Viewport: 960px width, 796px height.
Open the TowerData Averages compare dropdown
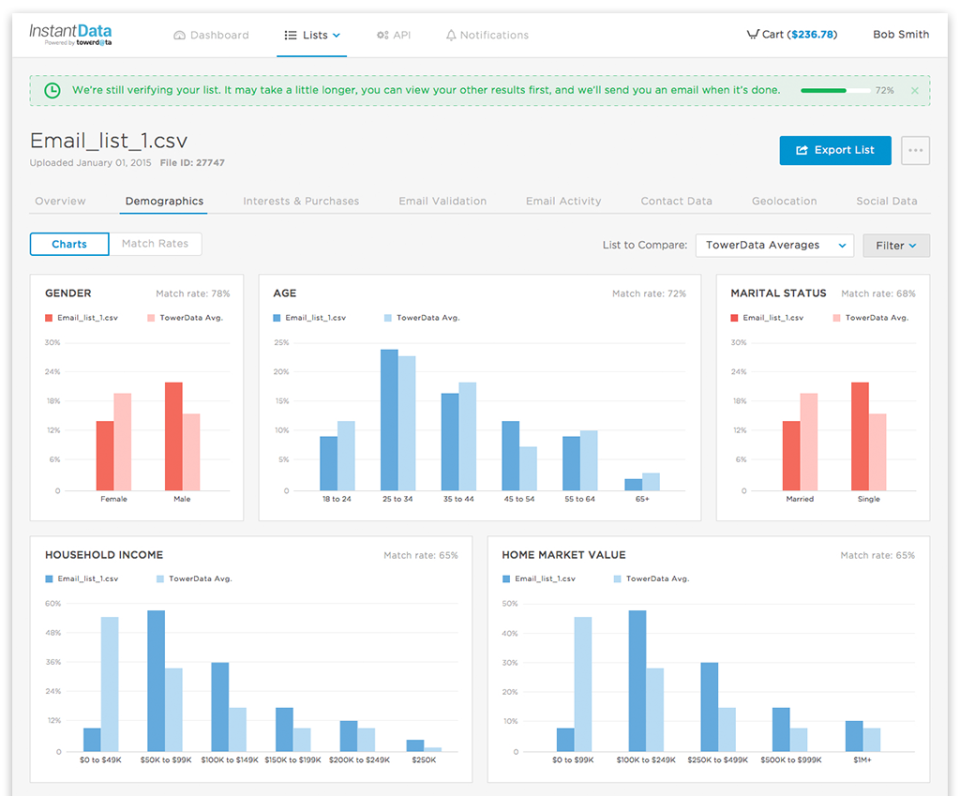coord(774,245)
